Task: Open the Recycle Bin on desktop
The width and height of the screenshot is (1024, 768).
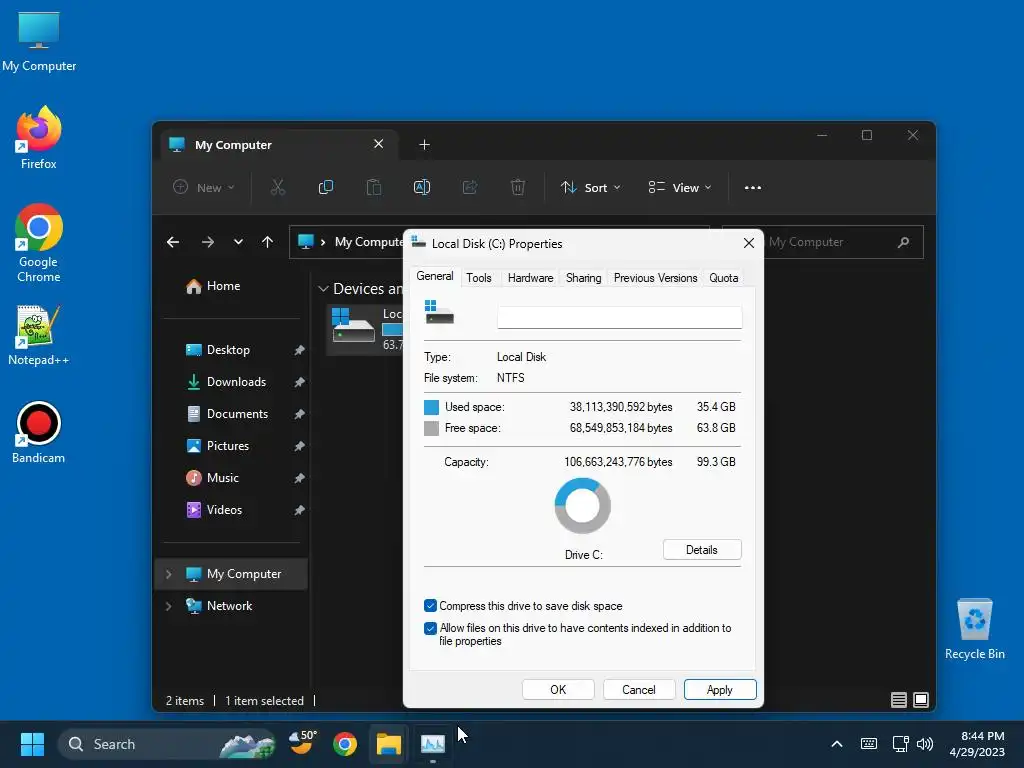Action: coord(974,630)
